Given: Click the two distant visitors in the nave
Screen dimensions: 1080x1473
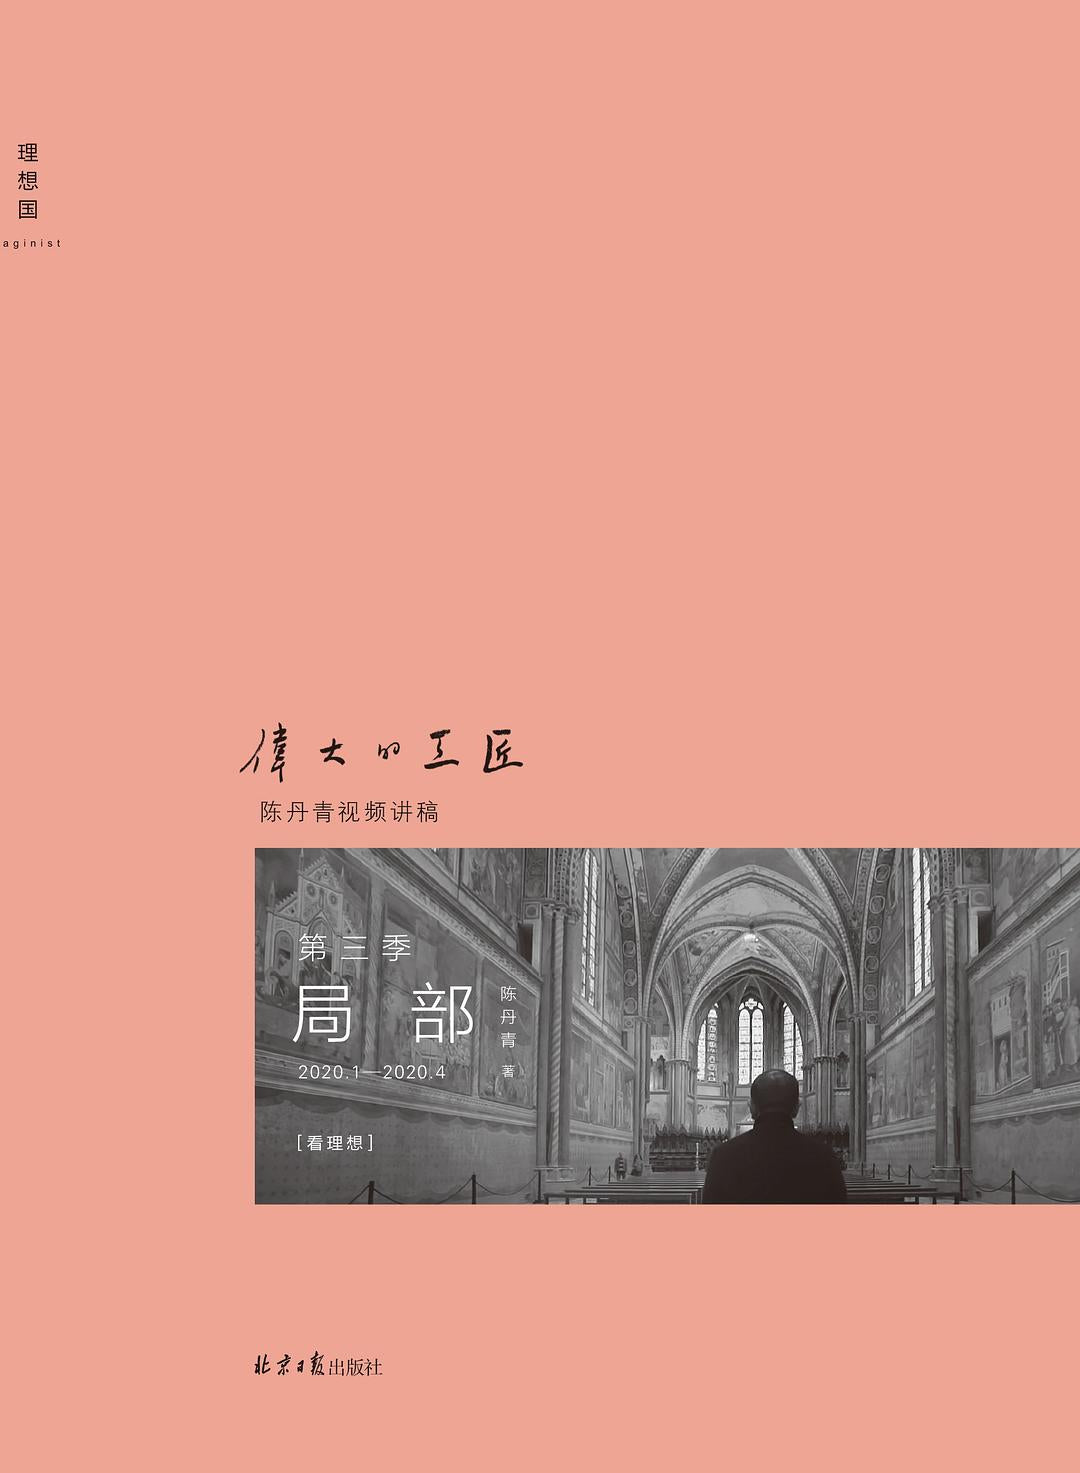Looking at the screenshot, I should click(627, 1165).
